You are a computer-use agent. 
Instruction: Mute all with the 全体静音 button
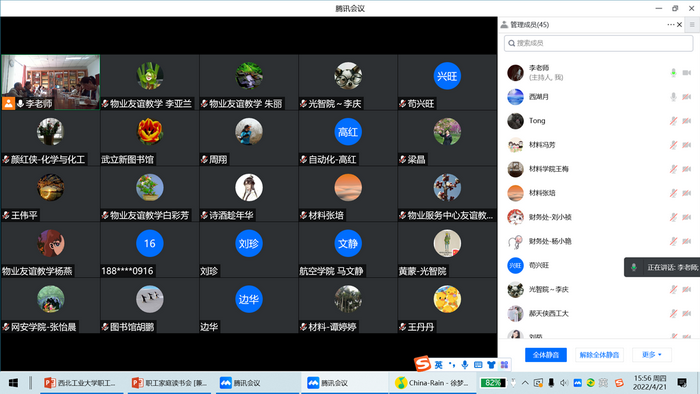click(x=546, y=355)
